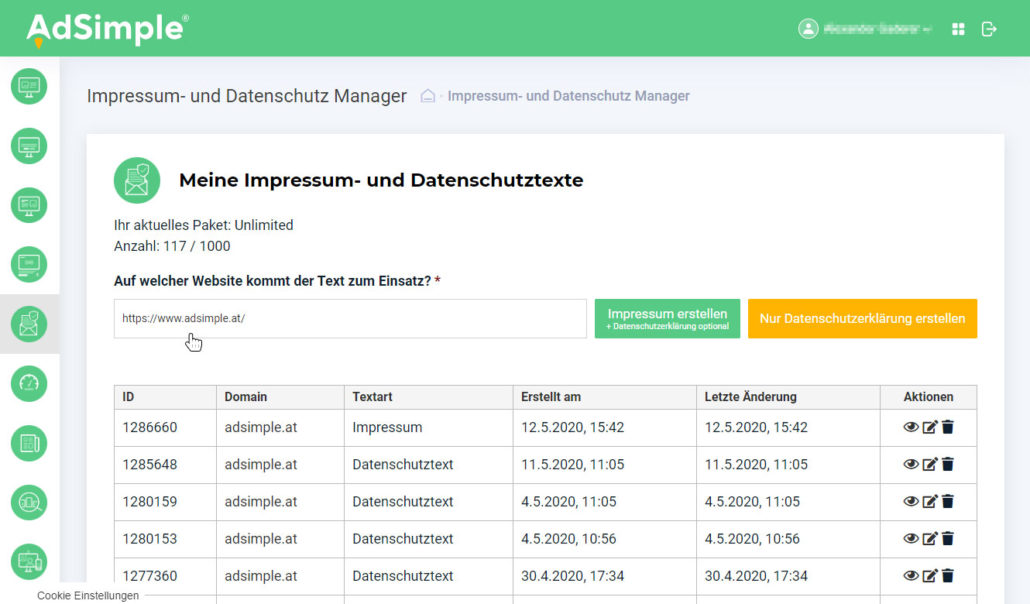Click the newspaper document icon in the sidebar

pyautogui.click(x=29, y=443)
